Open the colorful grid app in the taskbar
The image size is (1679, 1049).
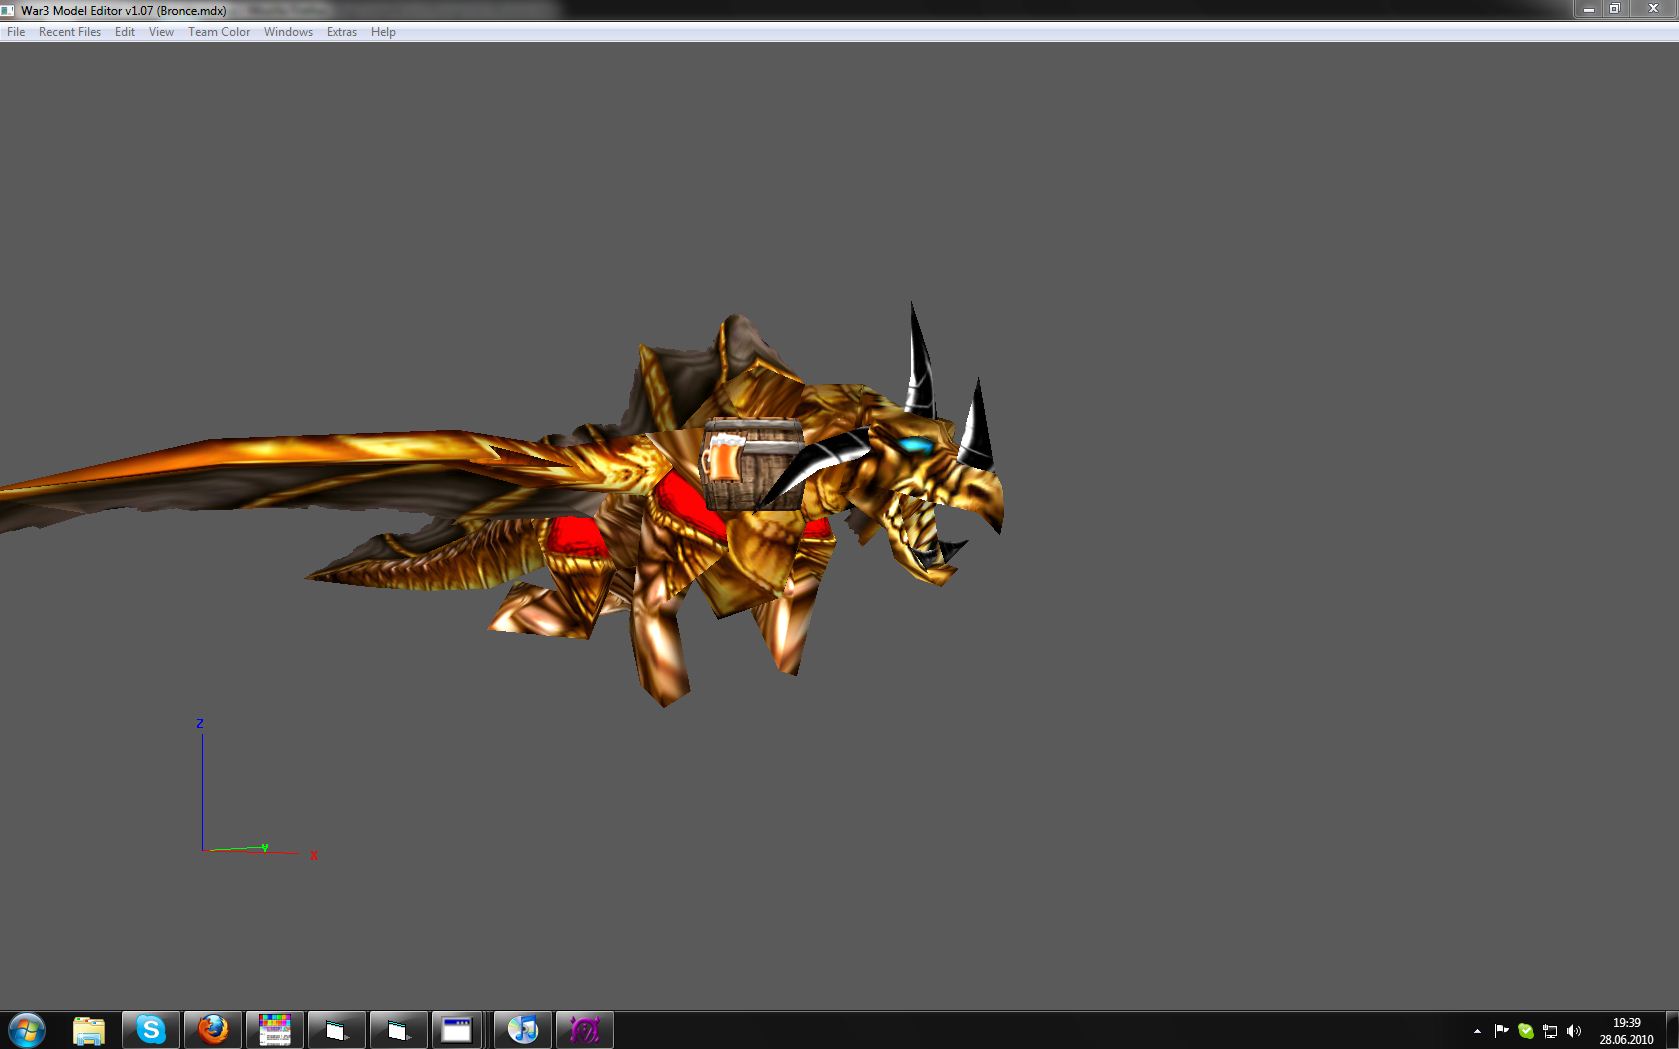click(x=274, y=1029)
